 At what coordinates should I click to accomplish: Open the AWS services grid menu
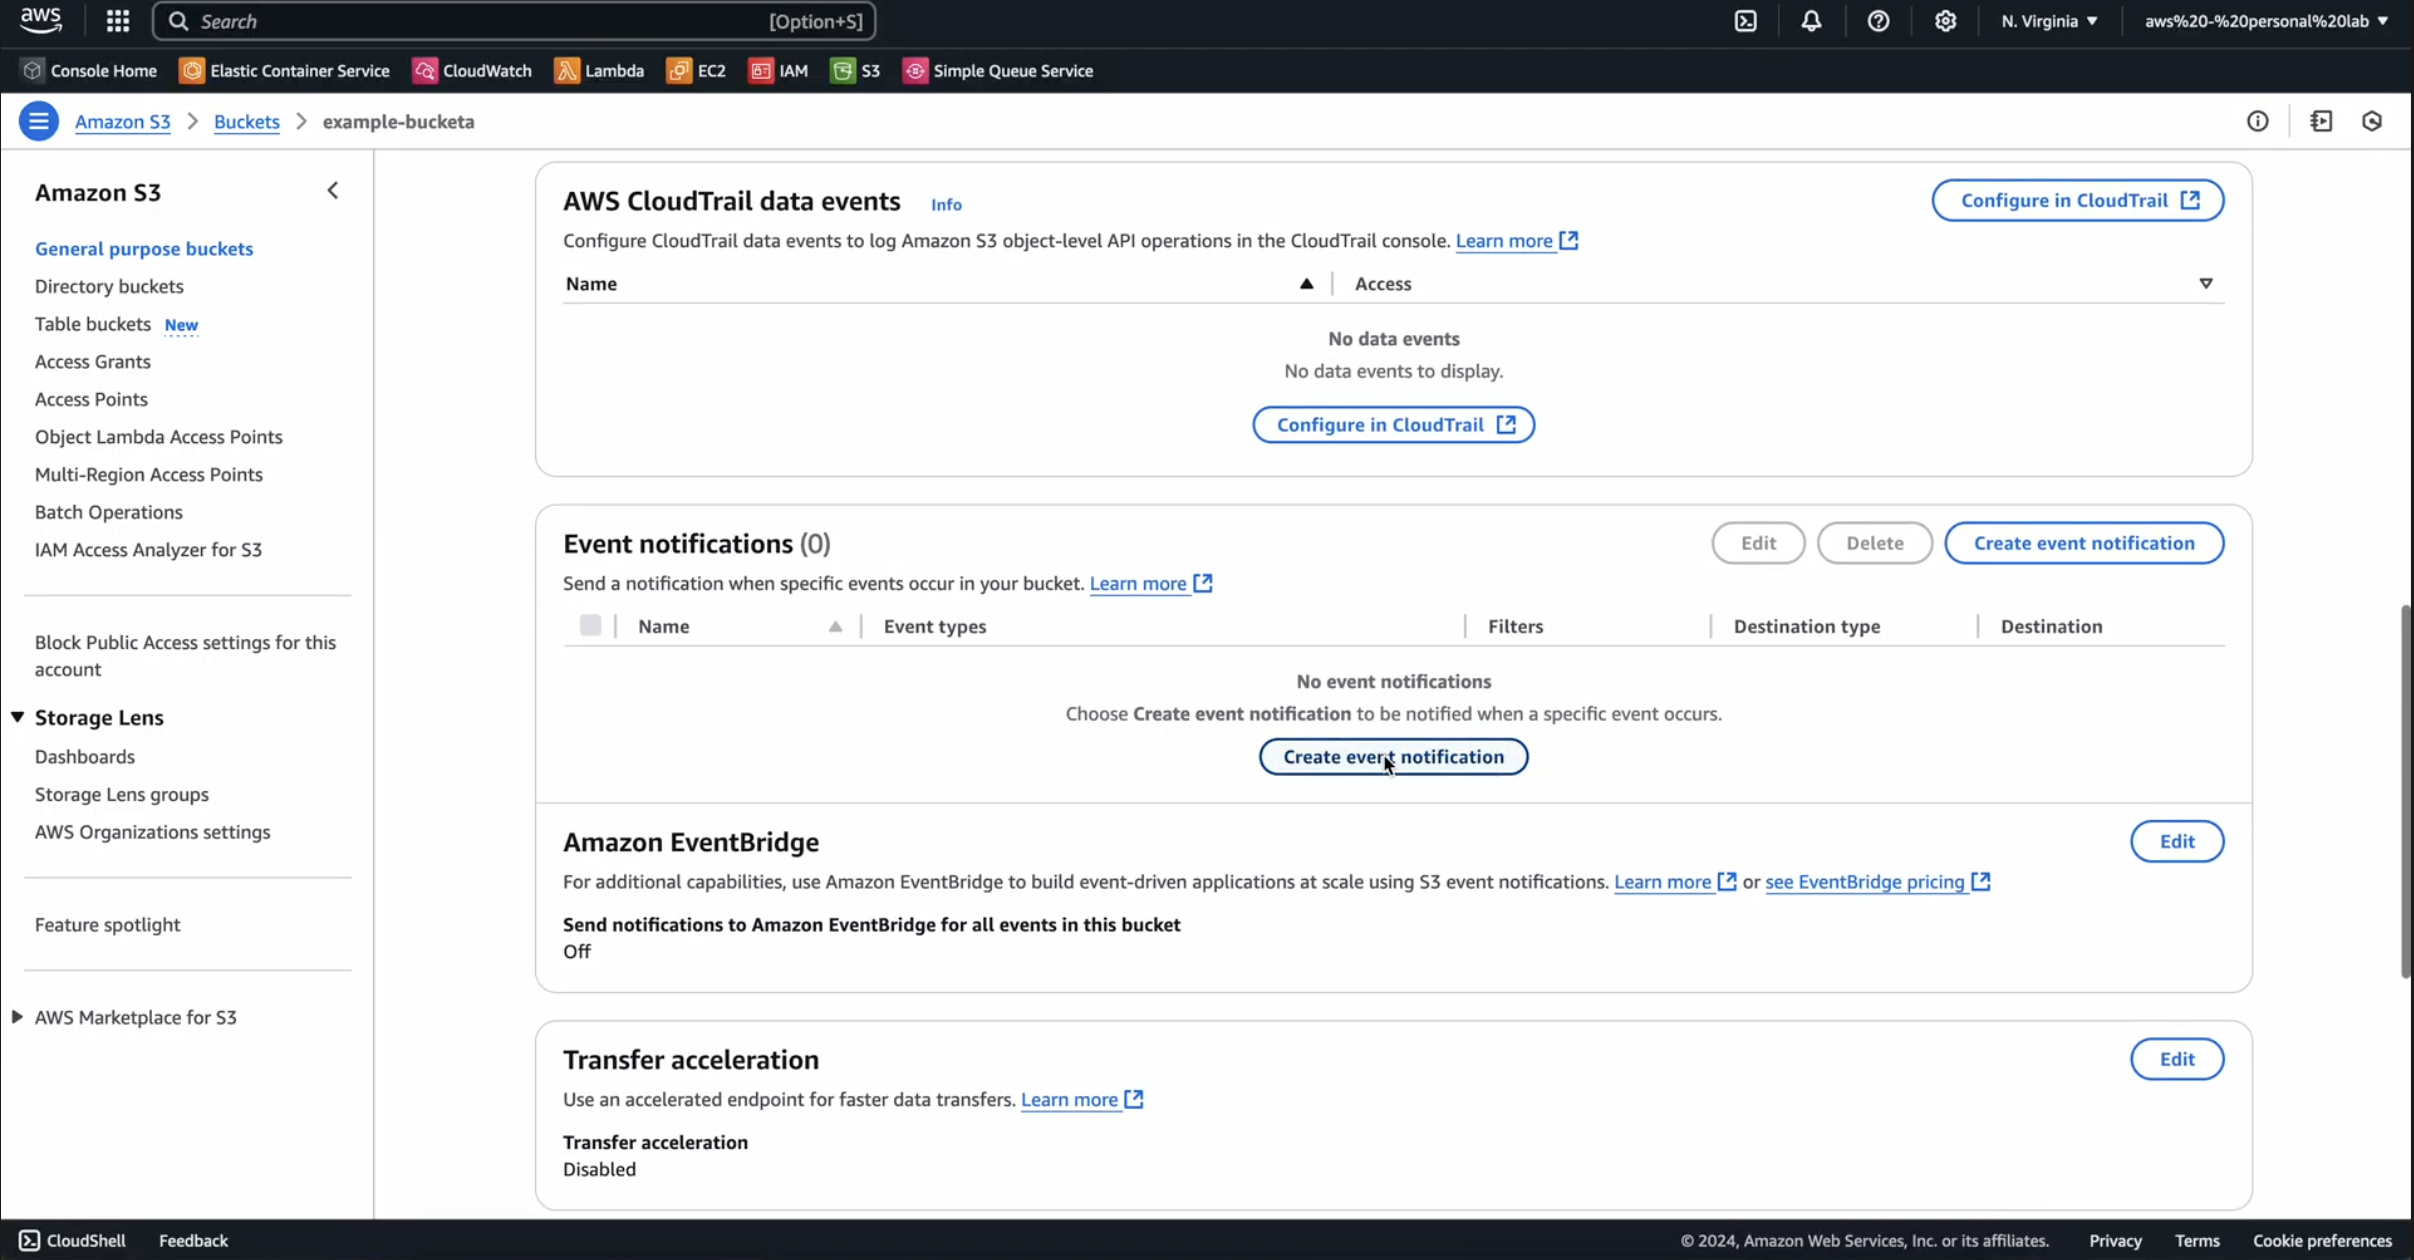[118, 21]
